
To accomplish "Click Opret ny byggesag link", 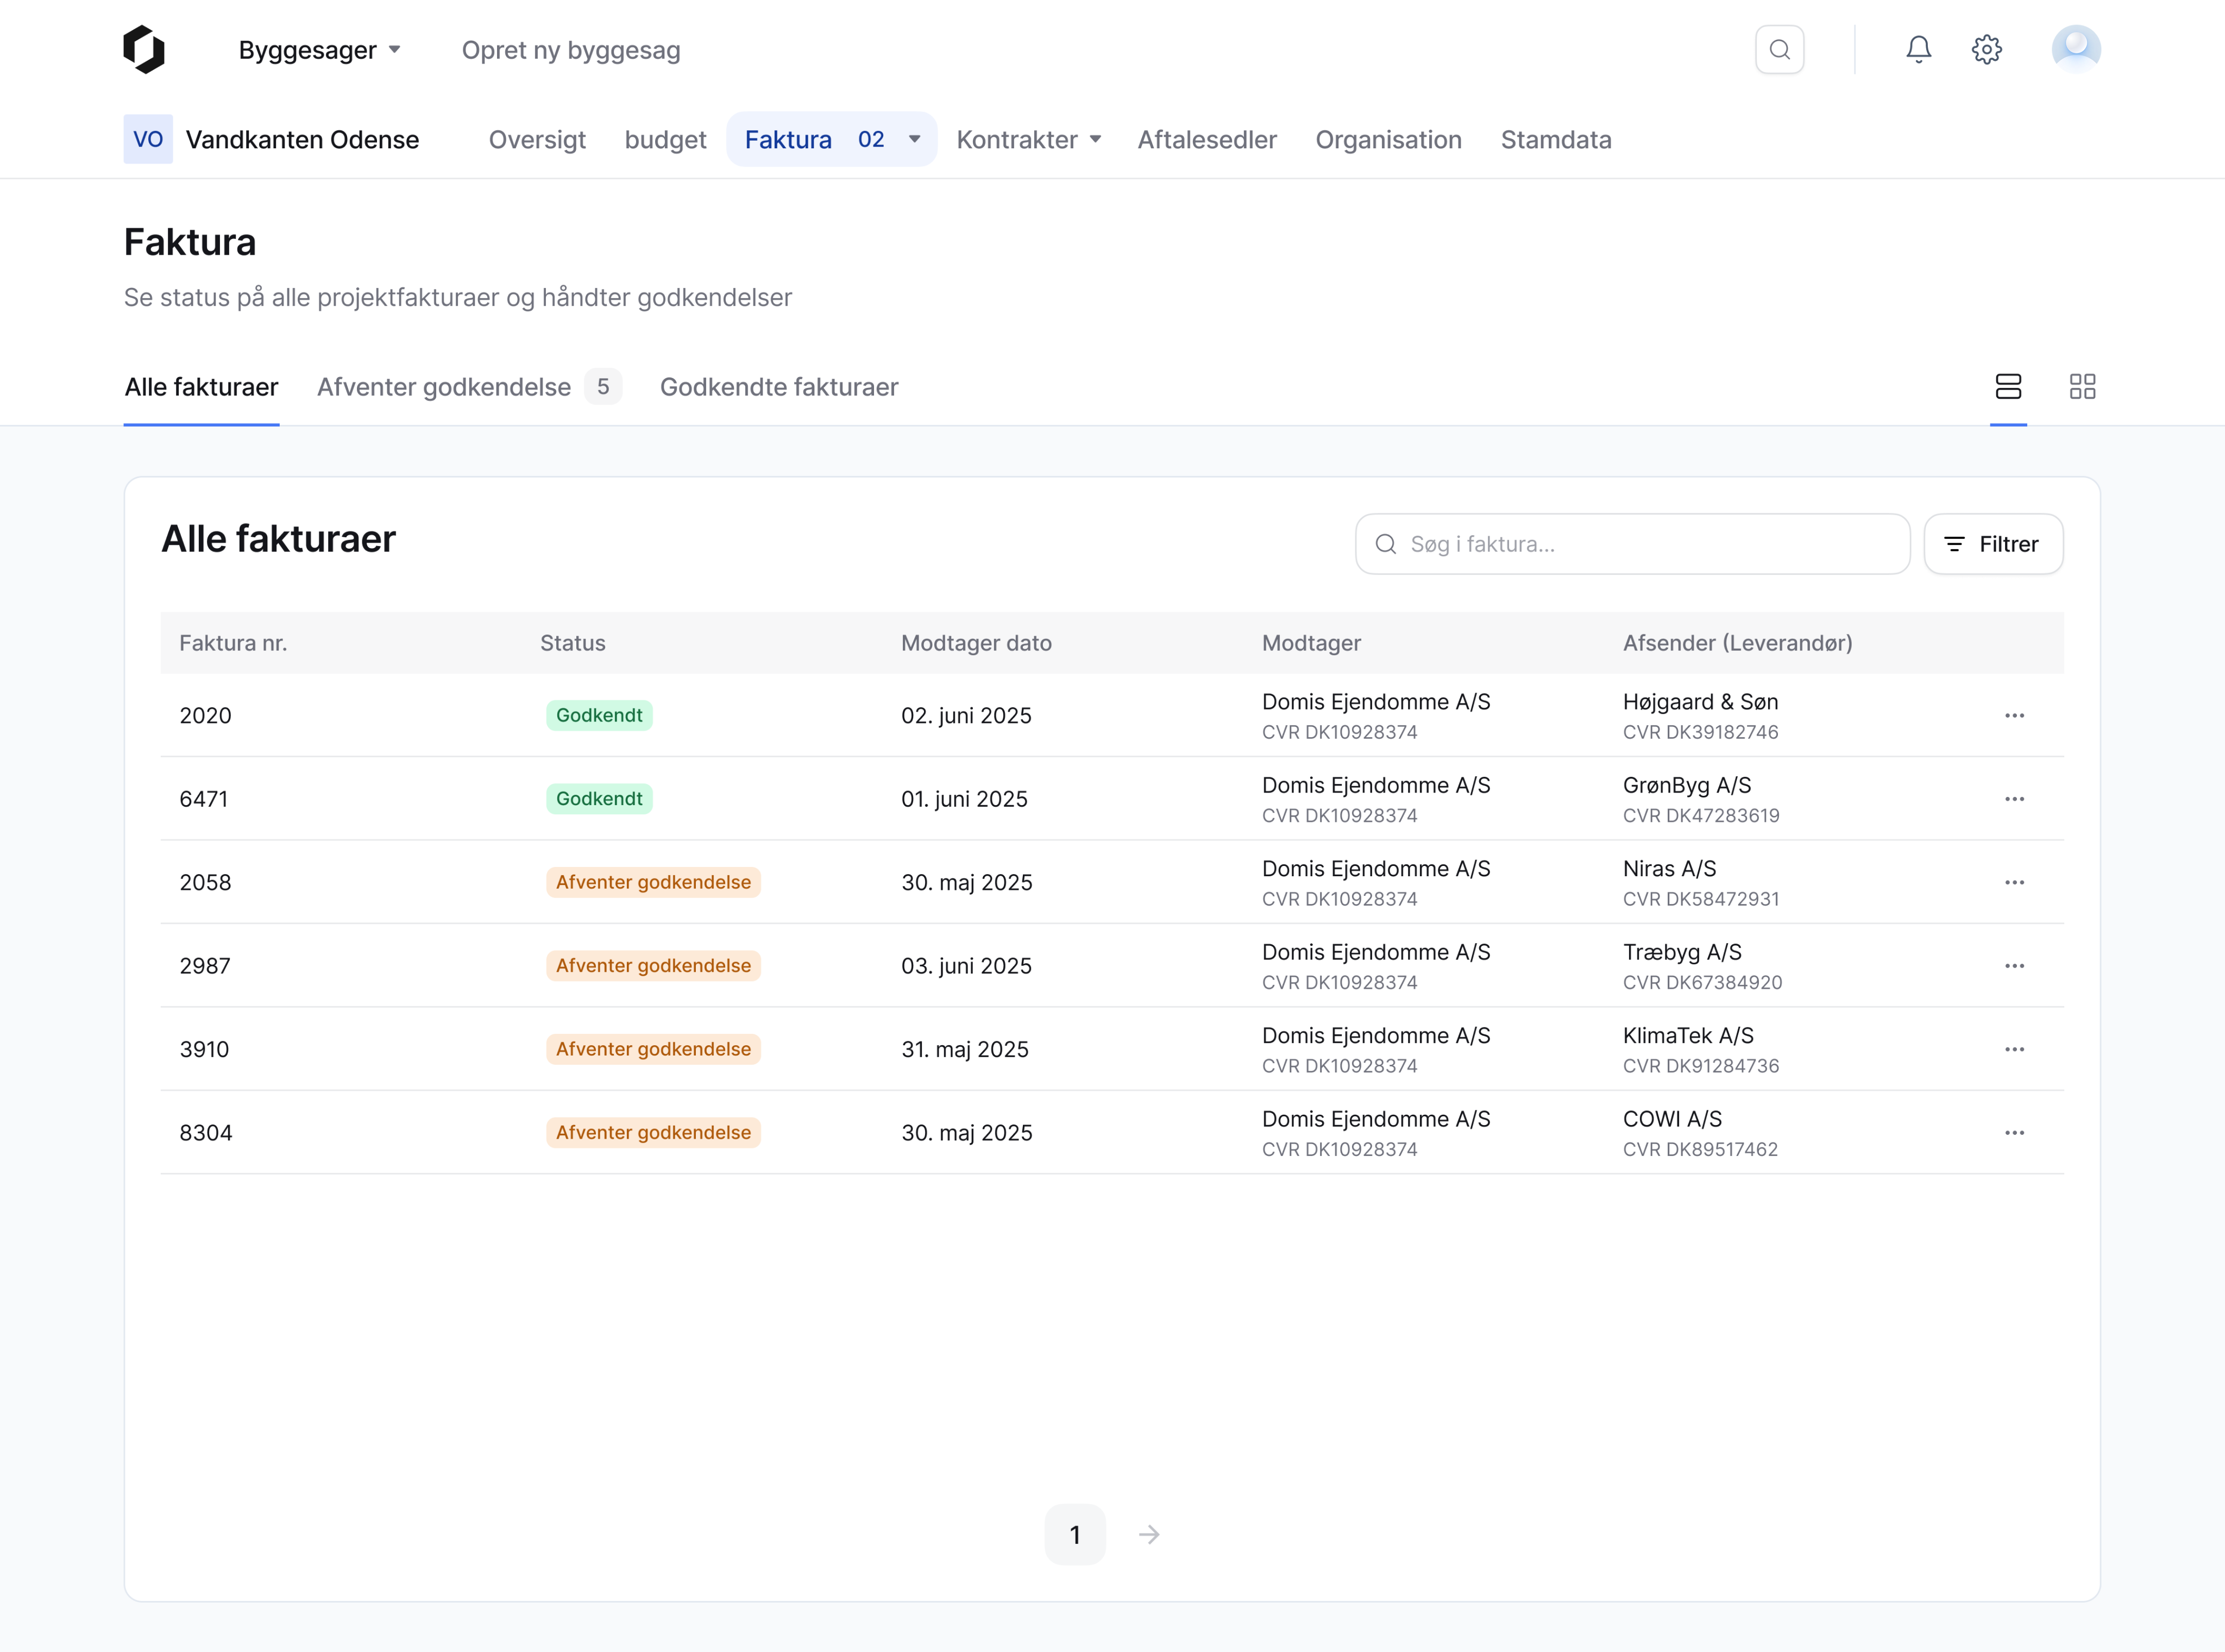I will tap(570, 50).
